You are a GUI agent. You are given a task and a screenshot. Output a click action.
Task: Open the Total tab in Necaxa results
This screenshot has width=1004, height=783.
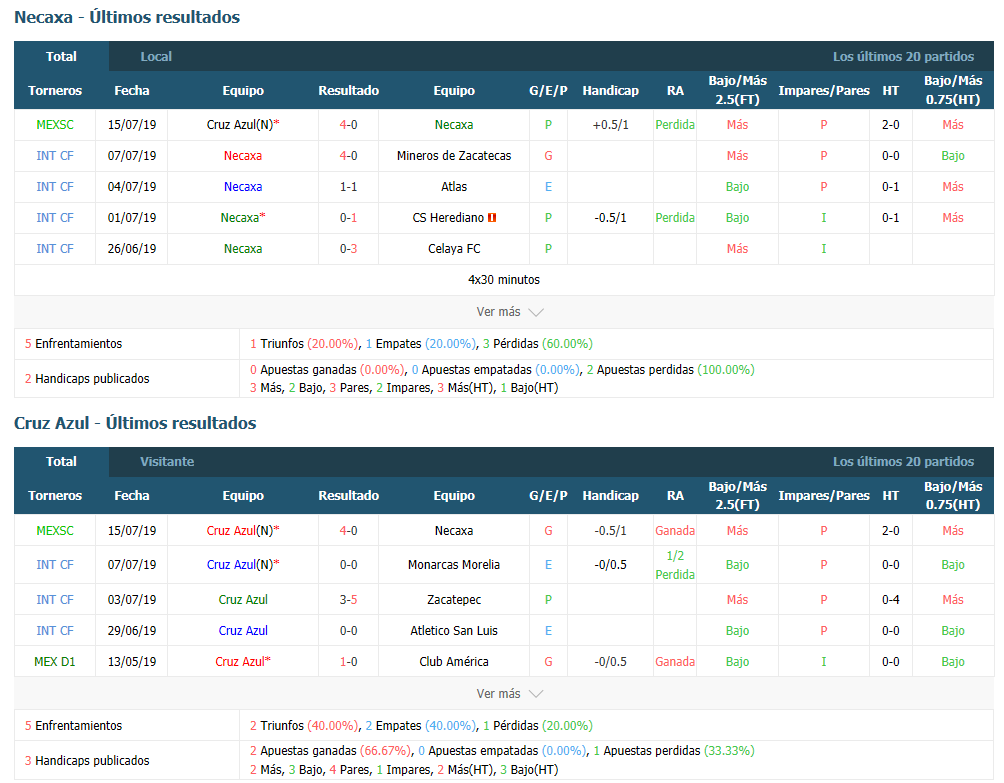click(61, 56)
